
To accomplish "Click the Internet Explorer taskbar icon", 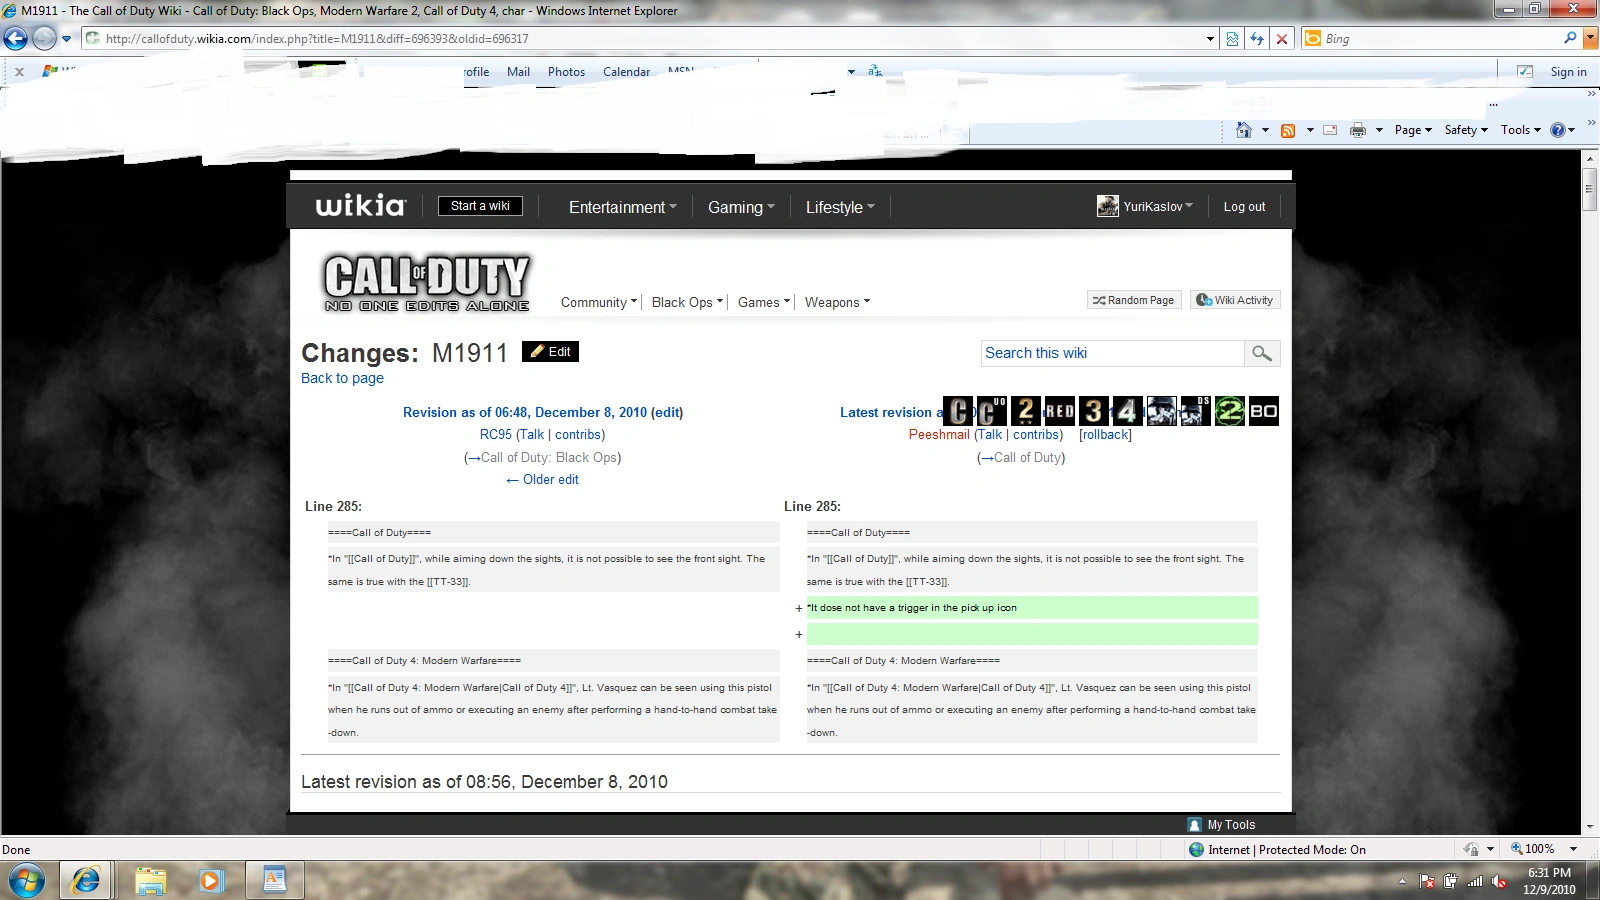I will 87,881.
